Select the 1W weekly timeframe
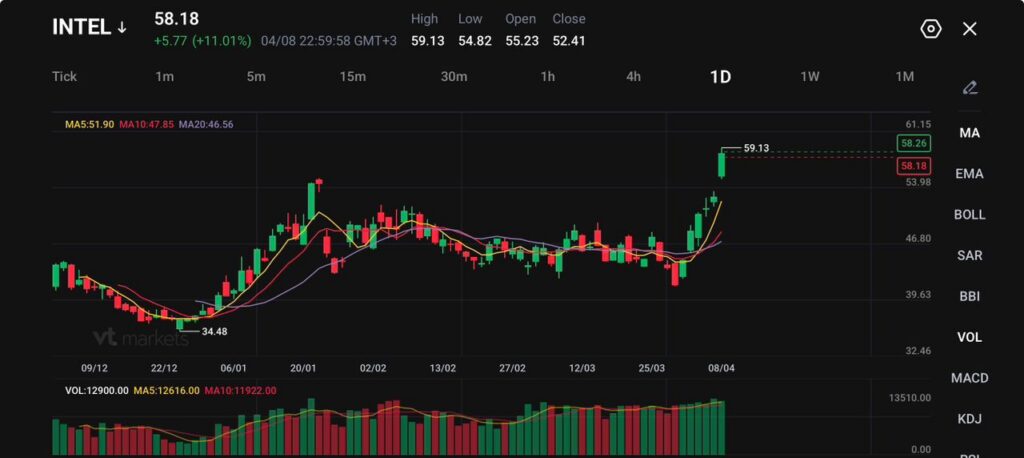The image size is (1024, 458). [x=810, y=77]
